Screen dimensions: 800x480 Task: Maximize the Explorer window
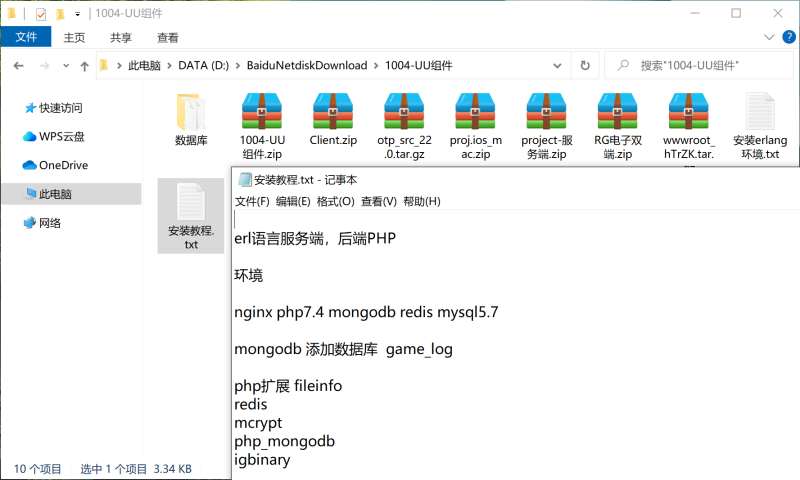click(x=736, y=13)
